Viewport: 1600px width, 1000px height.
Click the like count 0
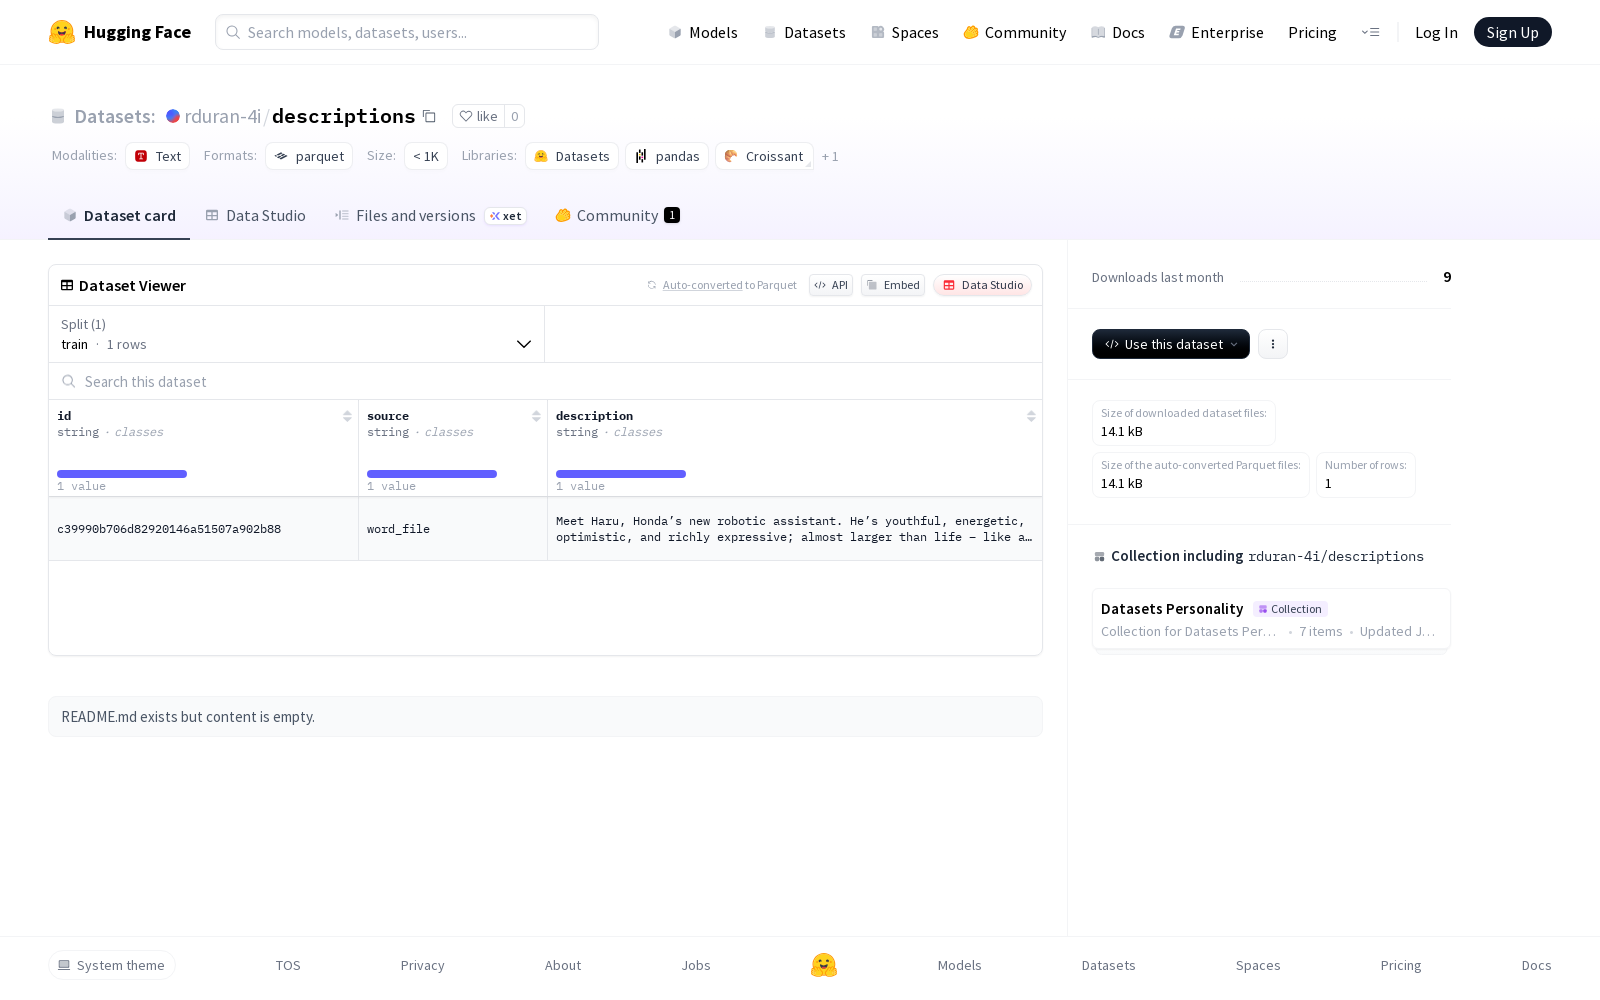515,116
